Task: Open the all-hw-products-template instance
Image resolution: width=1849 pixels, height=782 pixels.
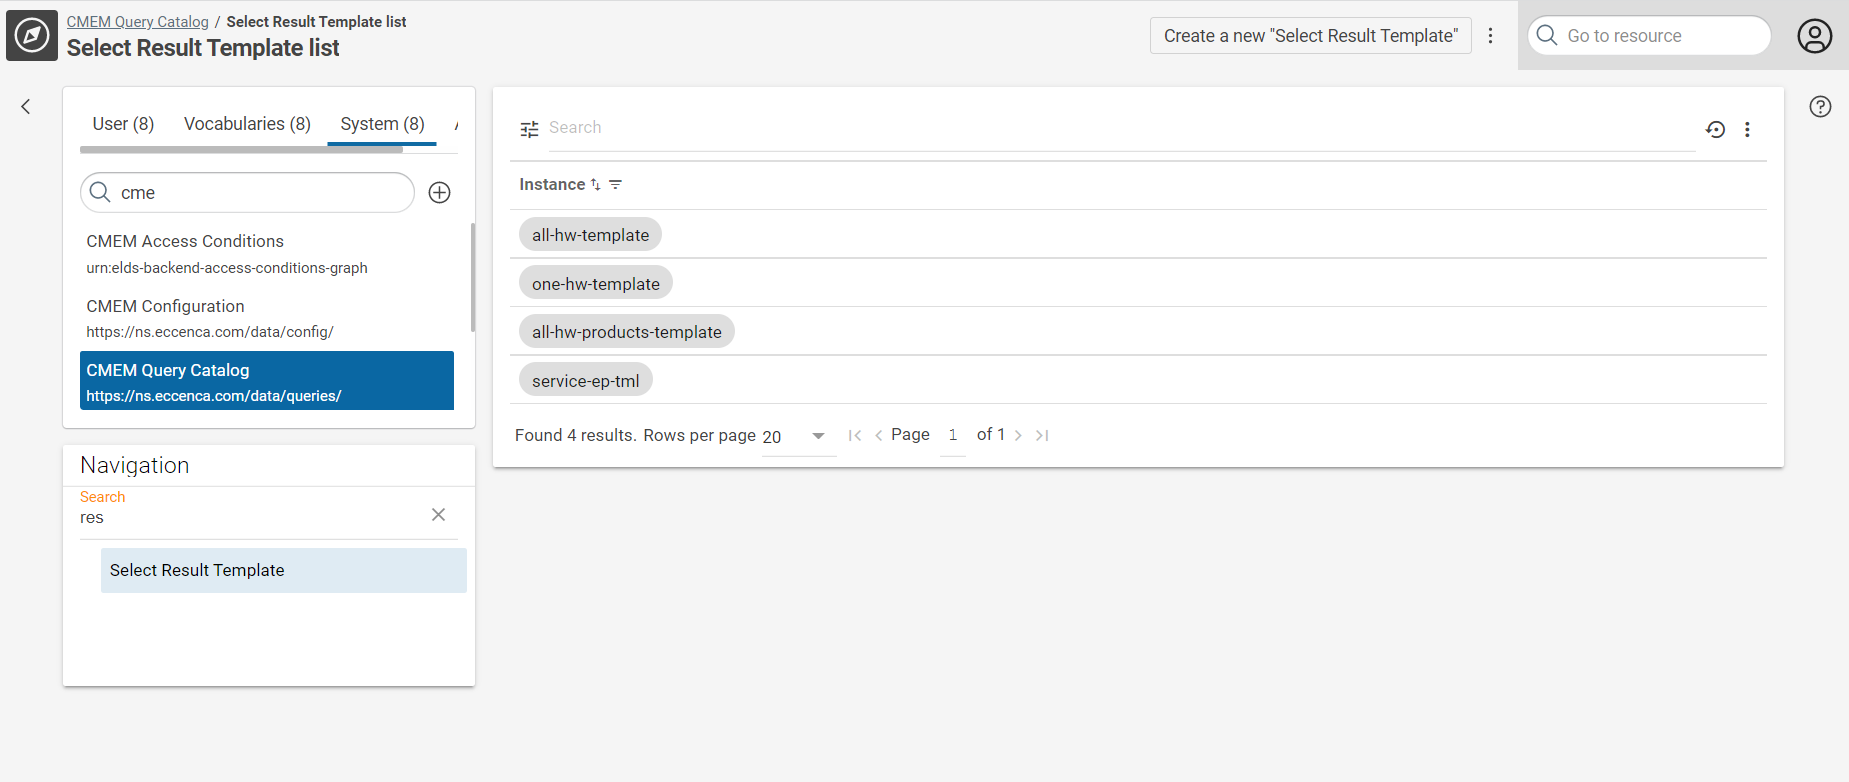Action: tap(626, 332)
